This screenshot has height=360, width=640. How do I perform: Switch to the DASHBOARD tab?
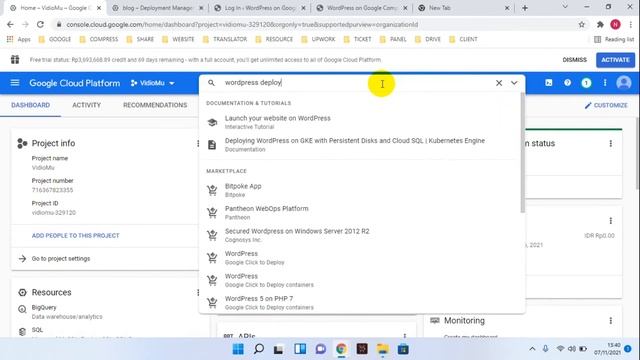(31, 105)
